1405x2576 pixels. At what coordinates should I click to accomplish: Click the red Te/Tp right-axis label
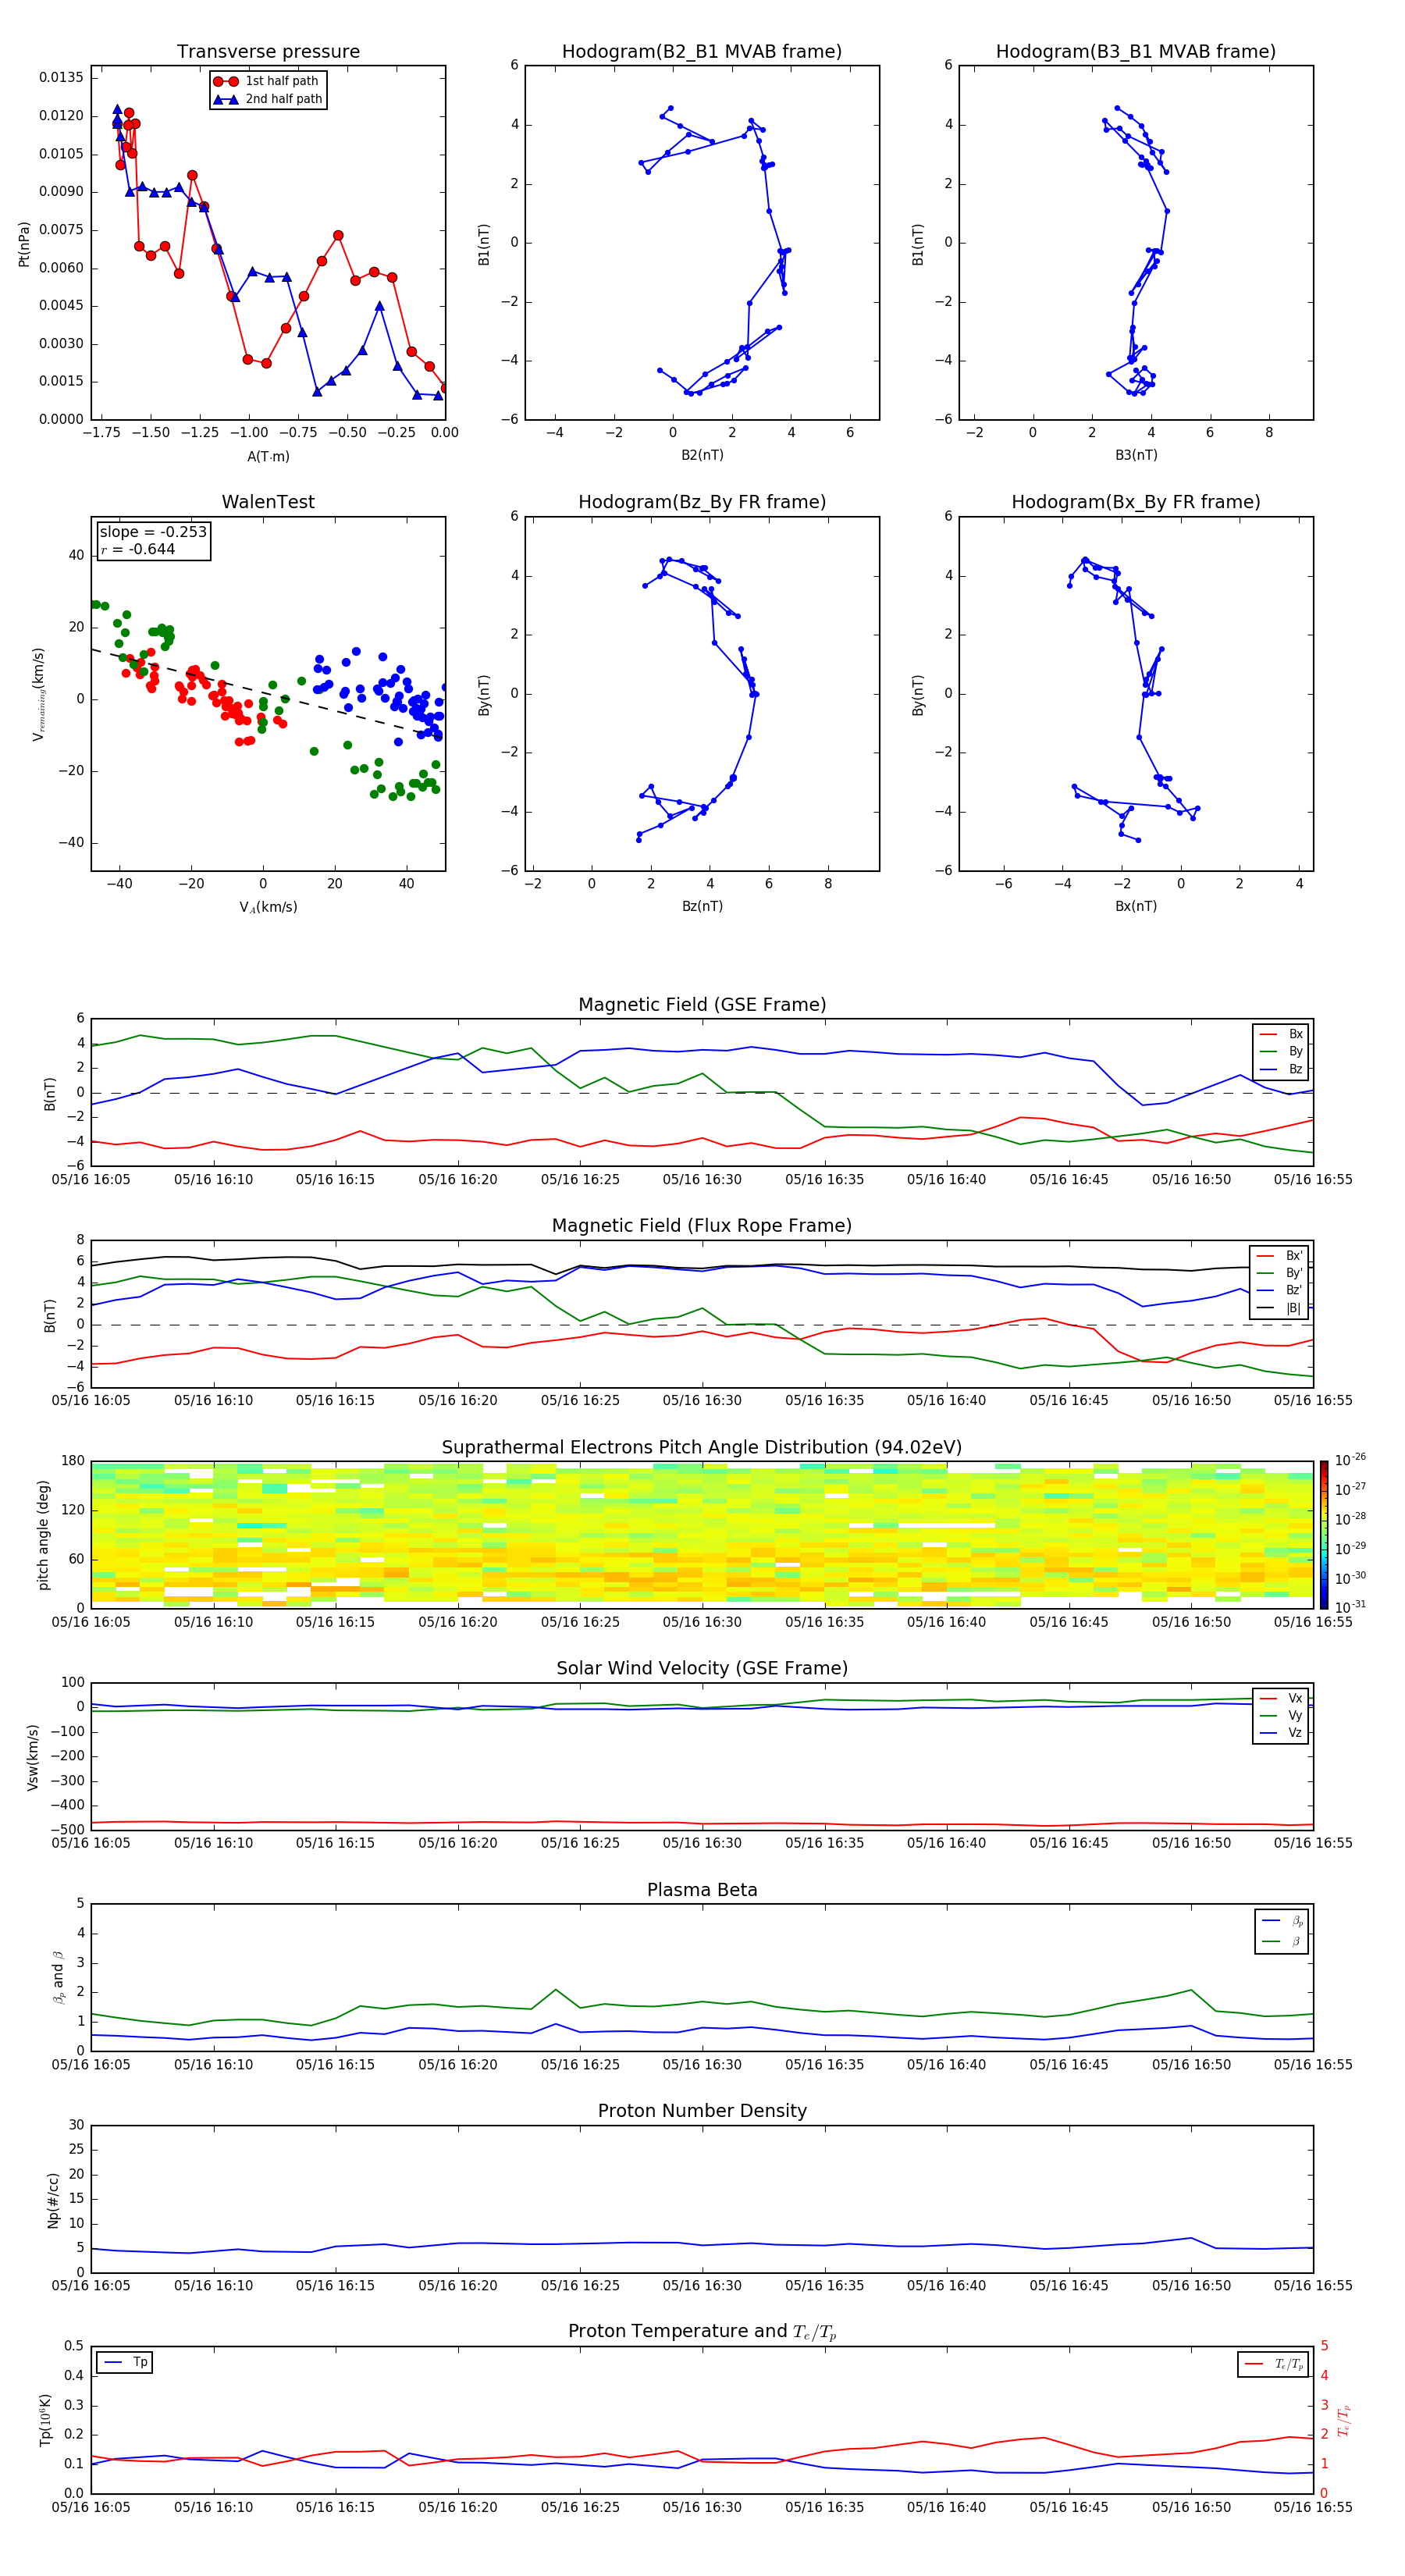[x=1345, y=2420]
